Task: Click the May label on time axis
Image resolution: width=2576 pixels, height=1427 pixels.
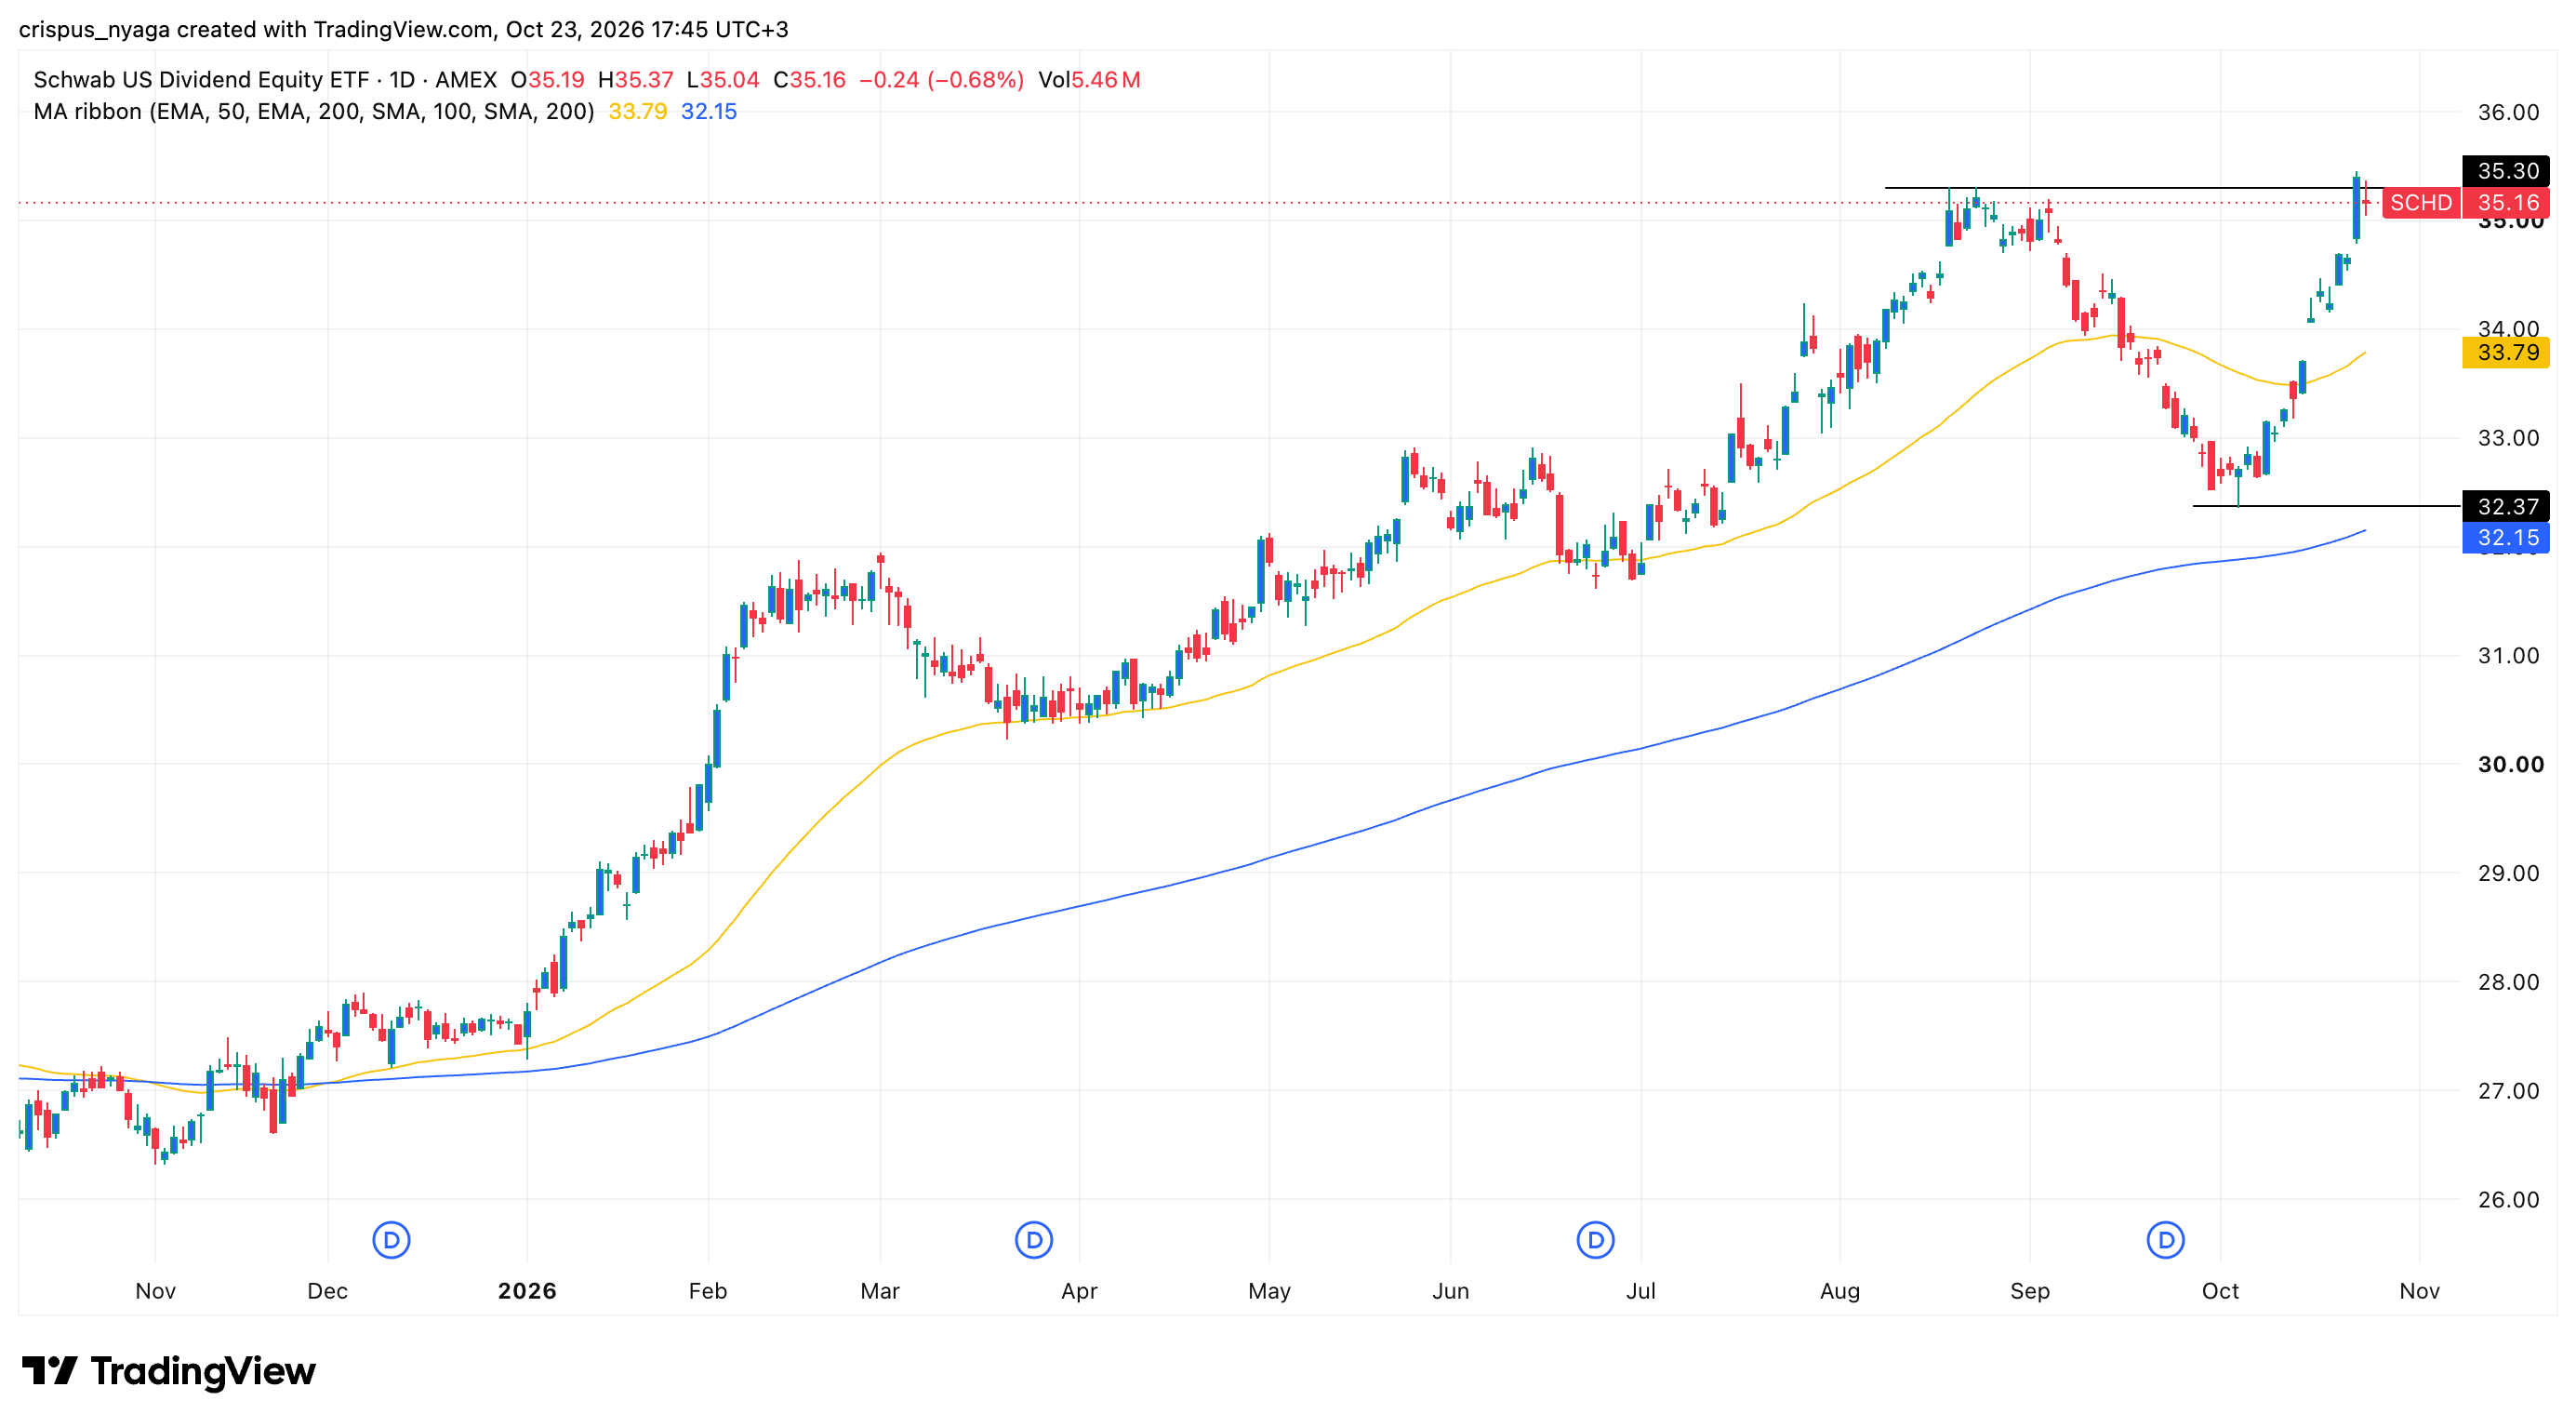Action: 1269,1291
